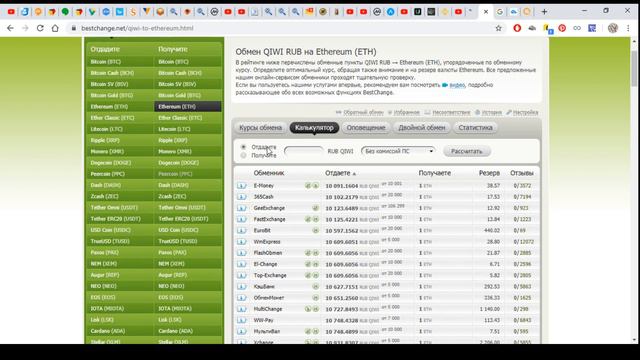Switch to Двойной обмен tab
Screen dimensions: 640x360
click(422, 128)
